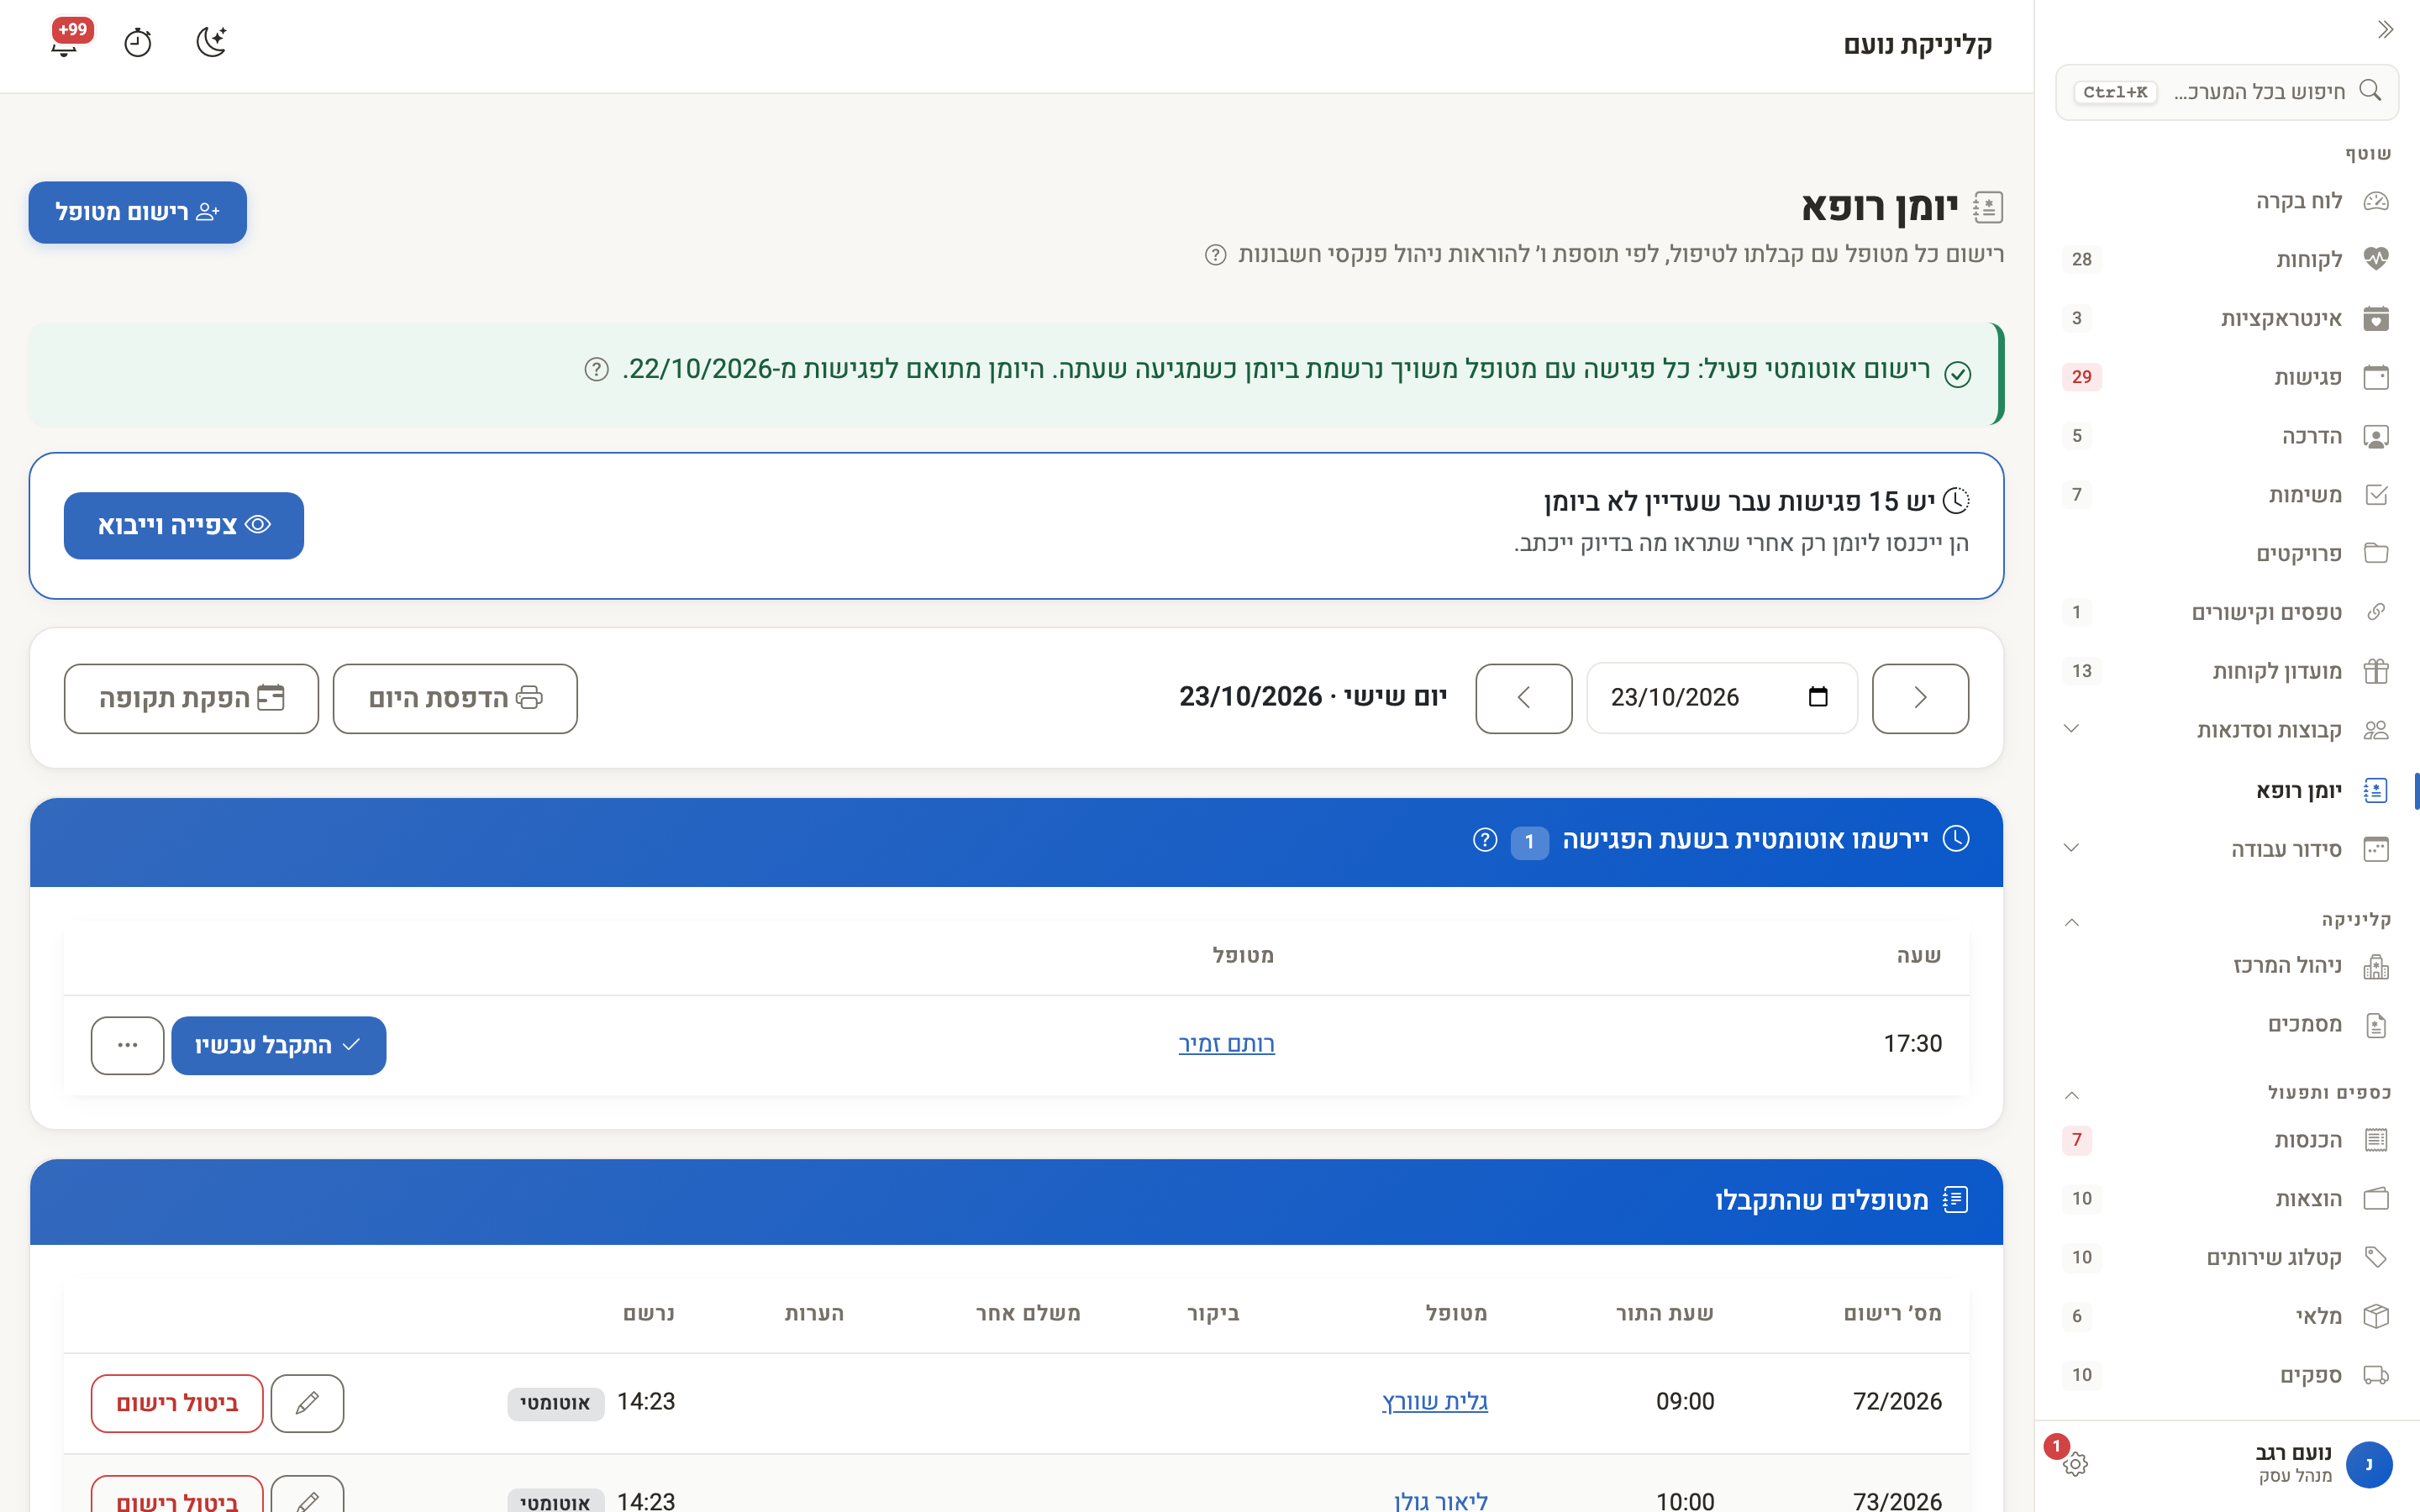Click the הכנסות sidebar icon
Viewport: 2420px width, 1512px height.
[x=2376, y=1140]
